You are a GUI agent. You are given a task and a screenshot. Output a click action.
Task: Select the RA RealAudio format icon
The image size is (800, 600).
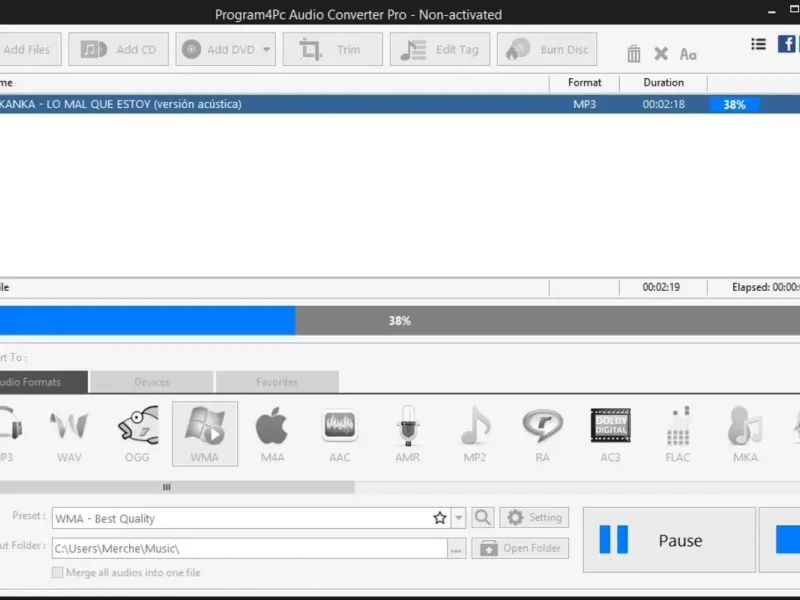point(543,434)
